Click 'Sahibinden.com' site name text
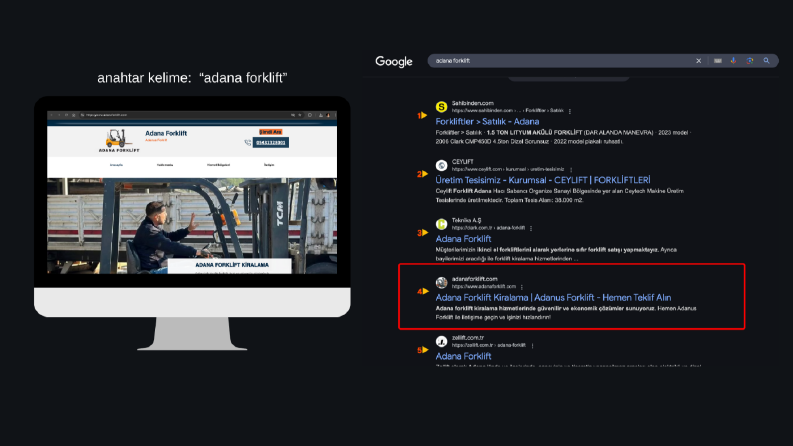The height and width of the screenshot is (446, 793). tap(472, 103)
